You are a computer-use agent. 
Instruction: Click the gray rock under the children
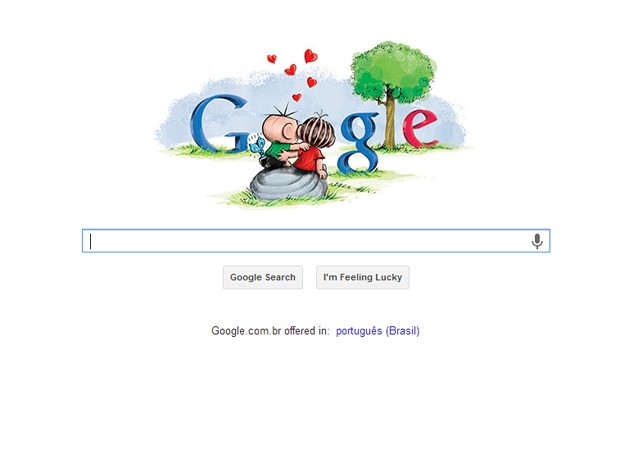pos(289,183)
